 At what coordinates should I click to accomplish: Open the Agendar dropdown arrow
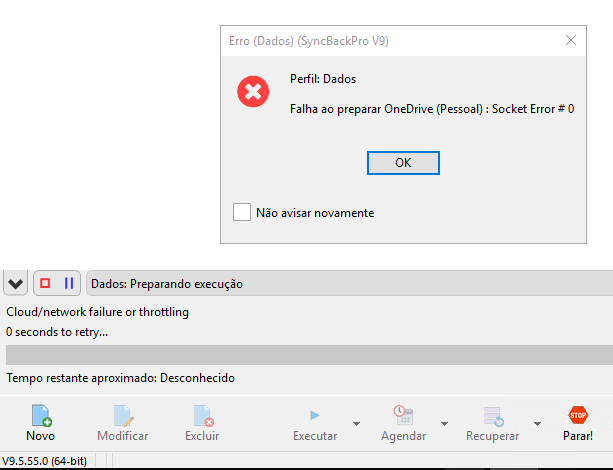pyautogui.click(x=444, y=424)
